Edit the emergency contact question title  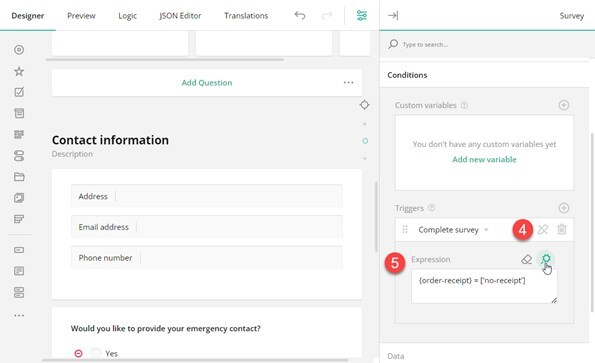165,328
